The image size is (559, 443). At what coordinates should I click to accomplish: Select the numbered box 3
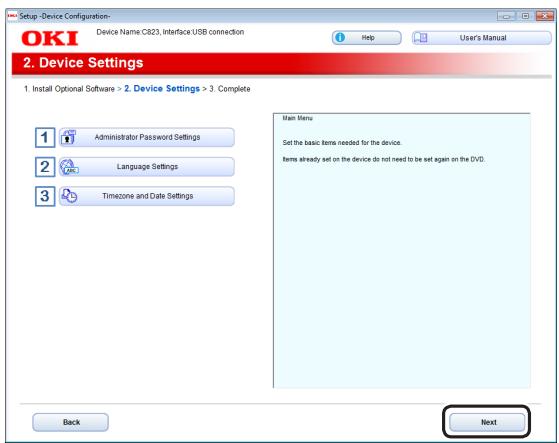pos(45,196)
